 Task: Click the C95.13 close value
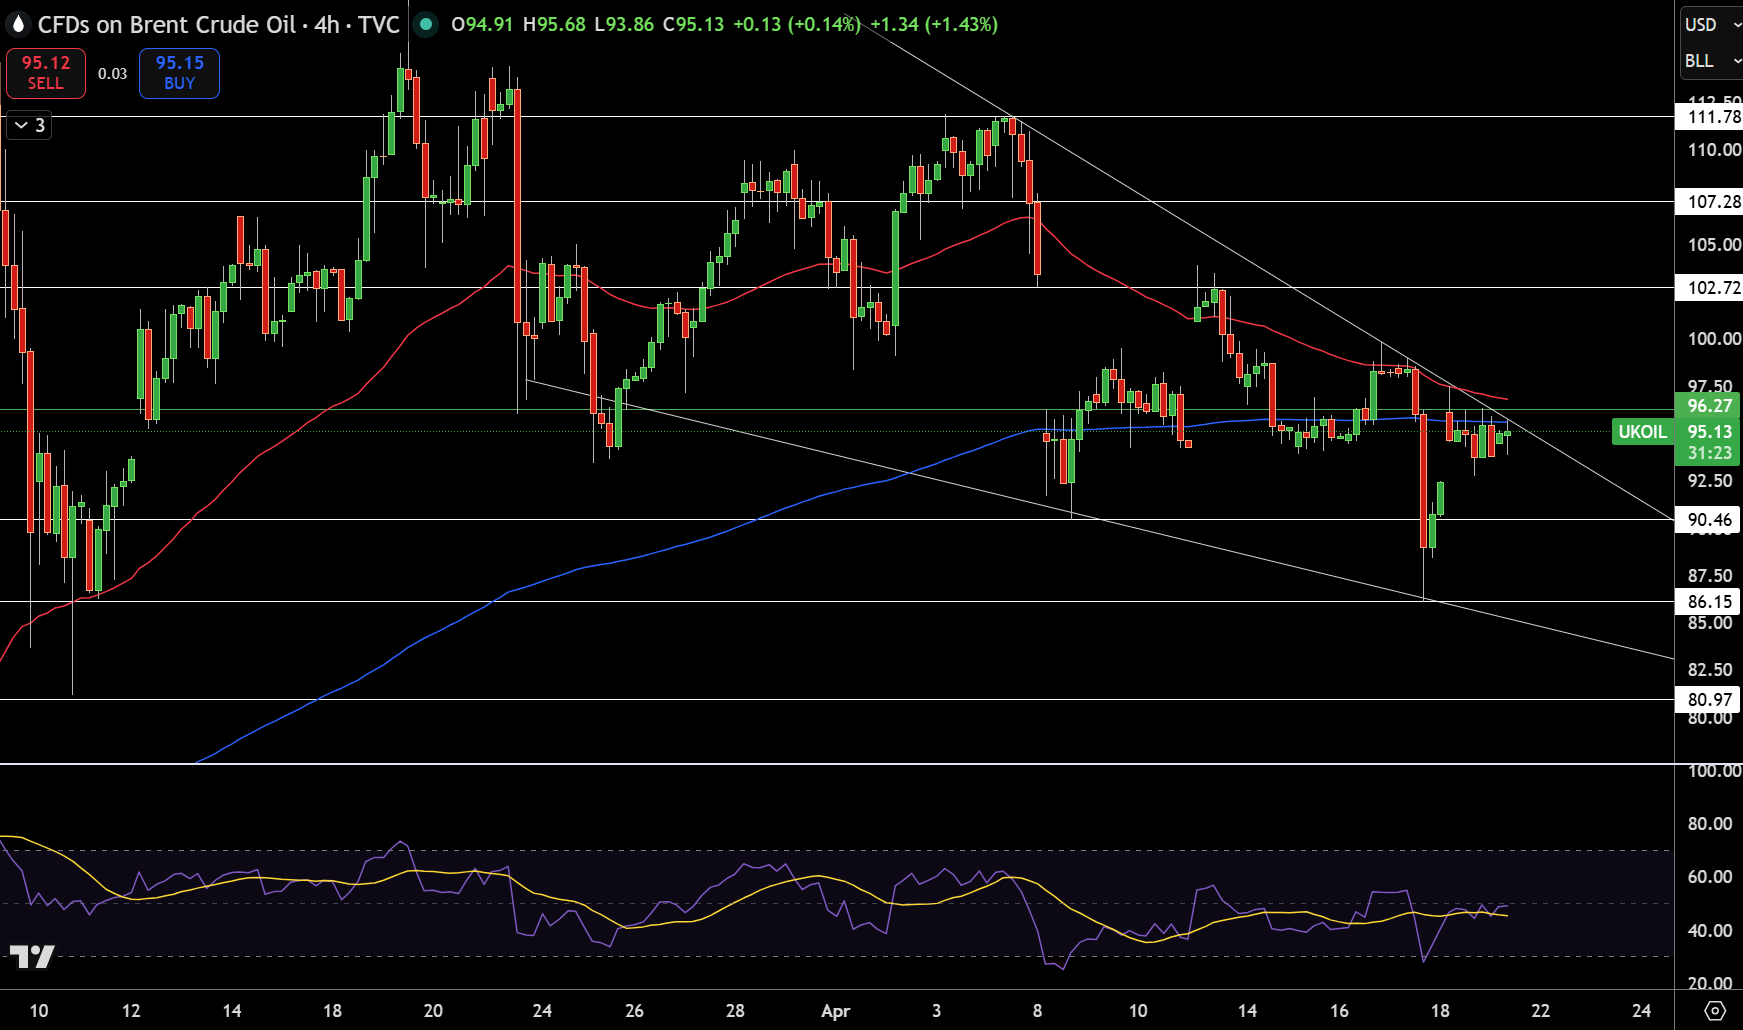point(693,24)
